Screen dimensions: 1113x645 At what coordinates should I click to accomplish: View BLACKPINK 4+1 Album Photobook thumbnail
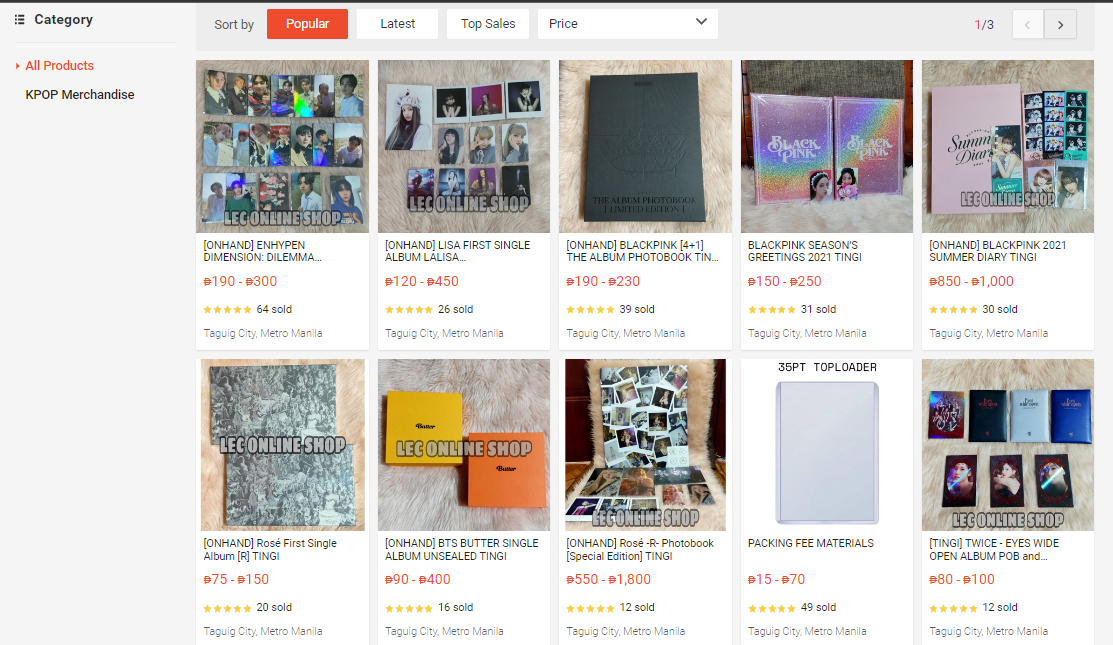coord(645,146)
